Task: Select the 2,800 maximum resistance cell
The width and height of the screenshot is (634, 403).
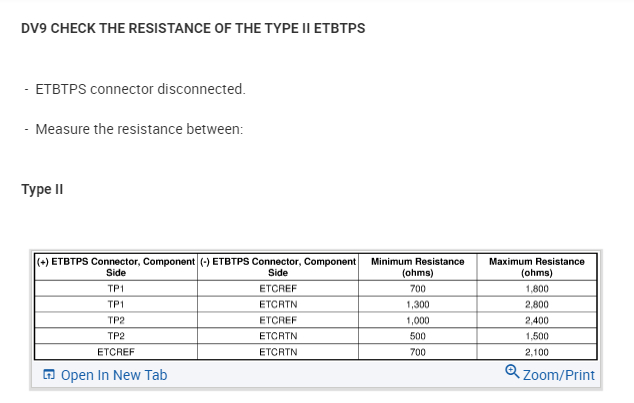Action: click(537, 304)
